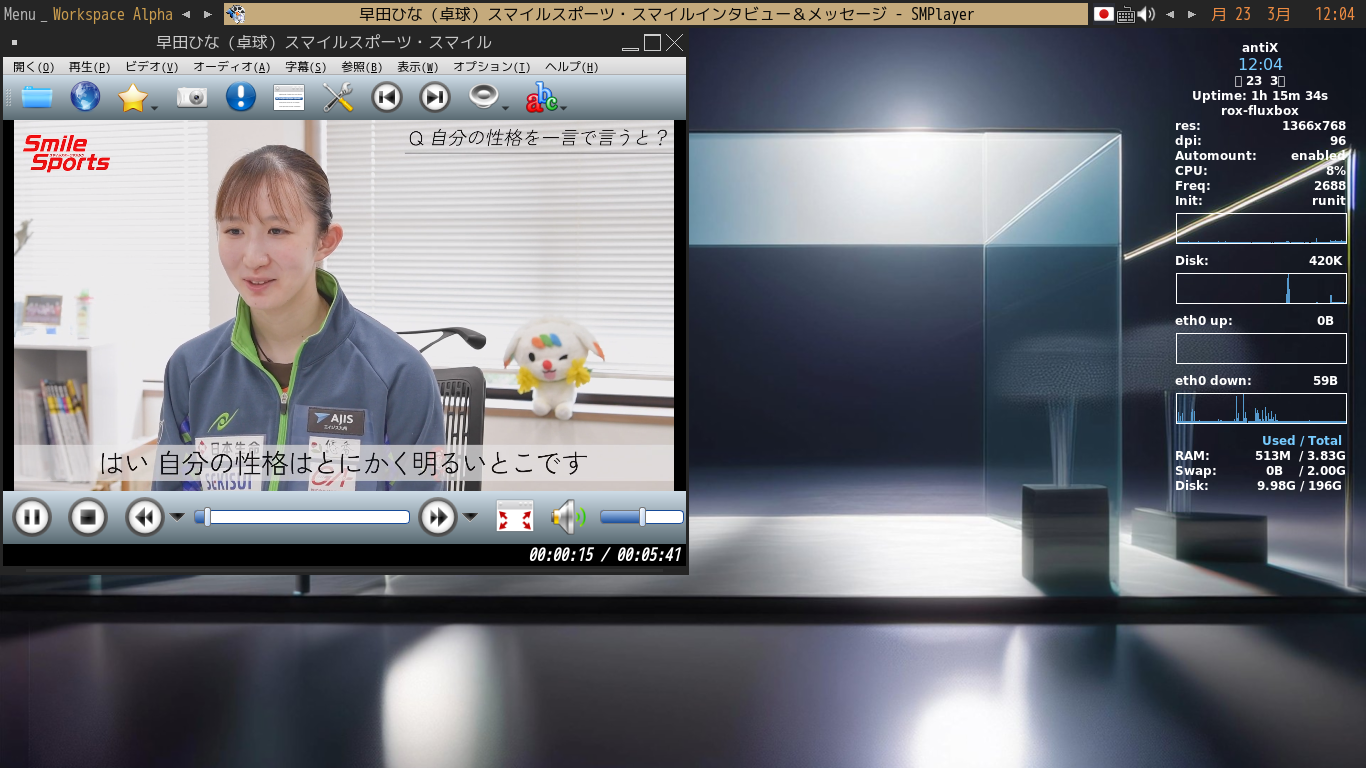Click the video picture in SMPlayer
1366x768 pixels.
344,305
